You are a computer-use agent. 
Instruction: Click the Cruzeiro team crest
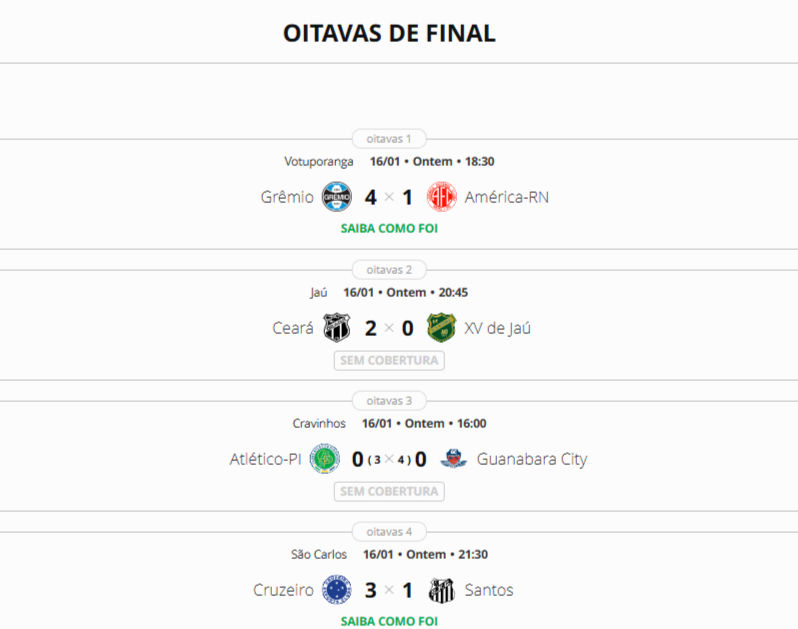[x=337, y=590]
